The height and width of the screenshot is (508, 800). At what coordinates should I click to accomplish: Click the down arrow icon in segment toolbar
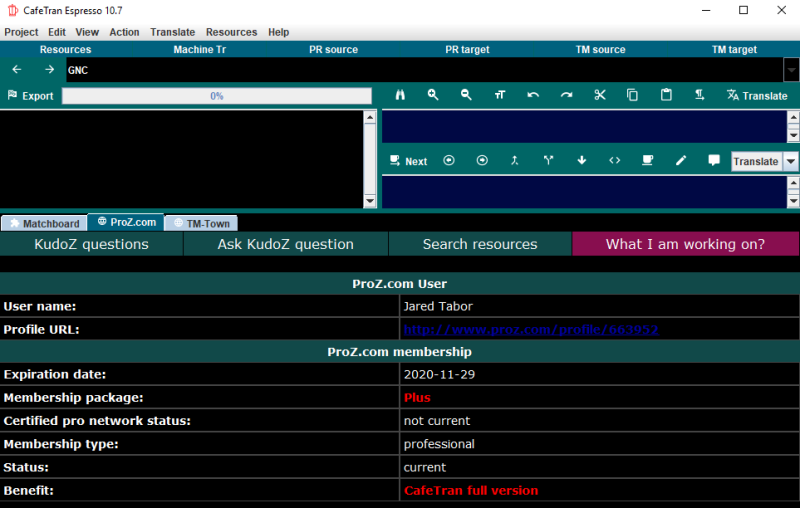pyautogui.click(x=582, y=161)
